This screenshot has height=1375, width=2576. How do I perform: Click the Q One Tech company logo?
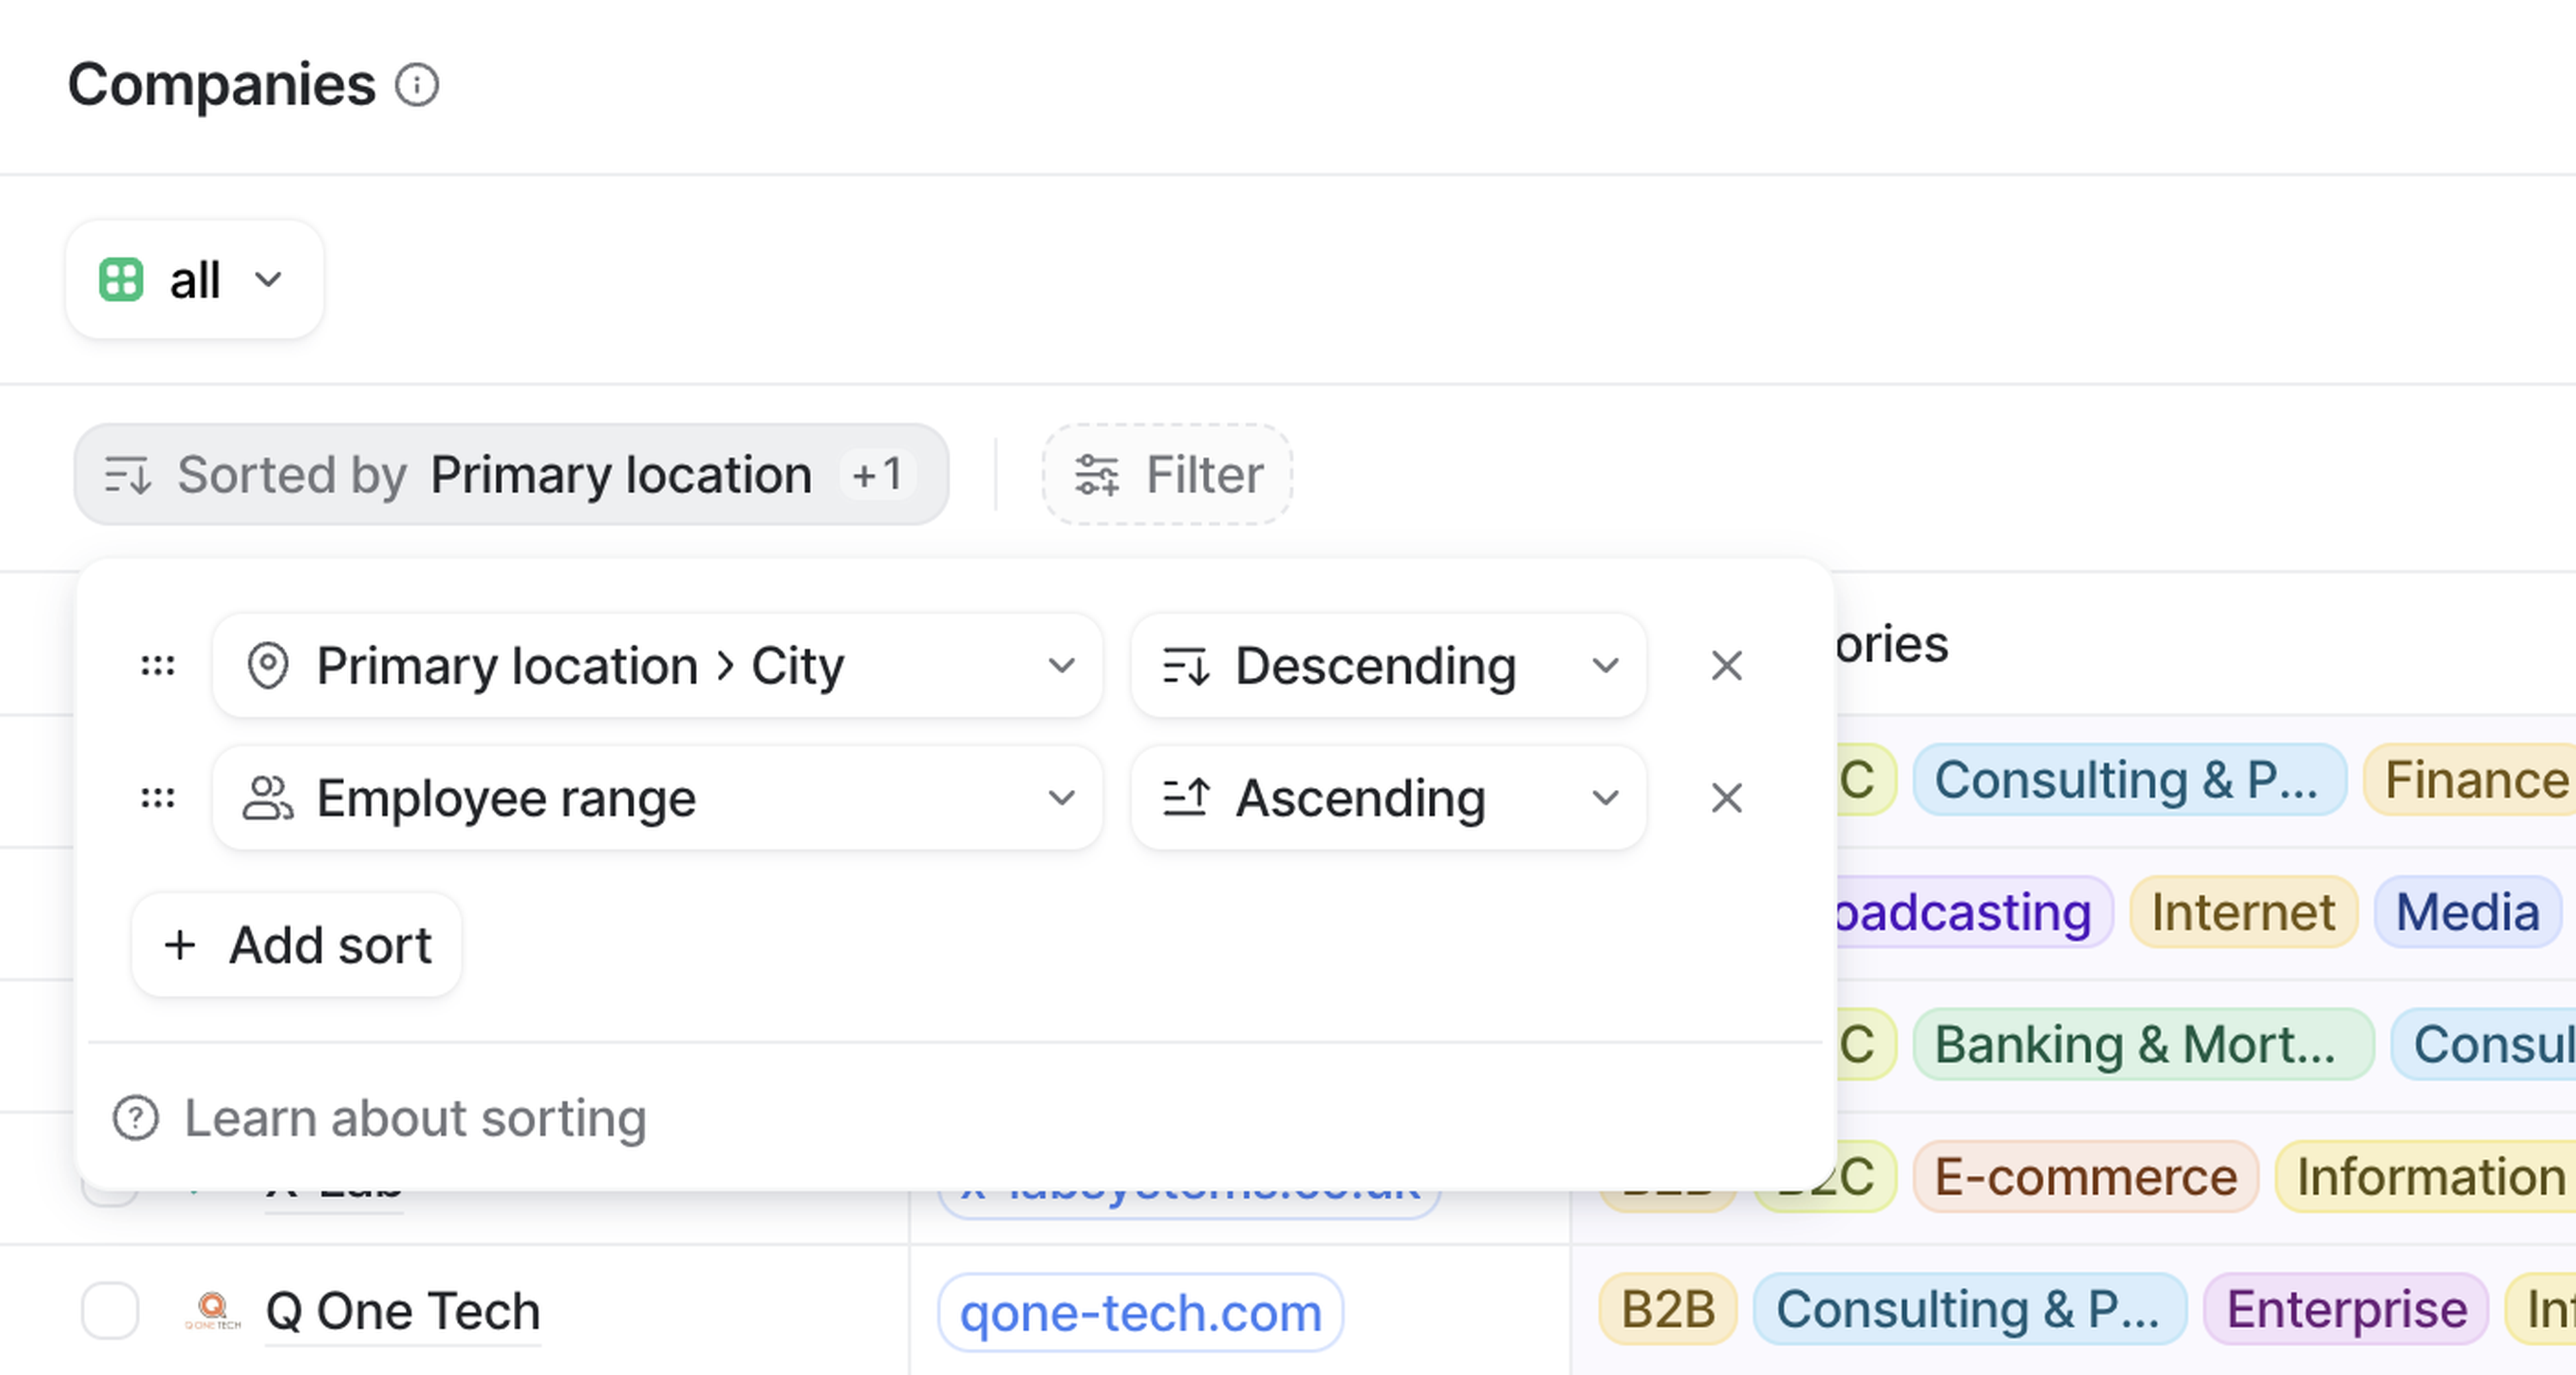(x=212, y=1310)
